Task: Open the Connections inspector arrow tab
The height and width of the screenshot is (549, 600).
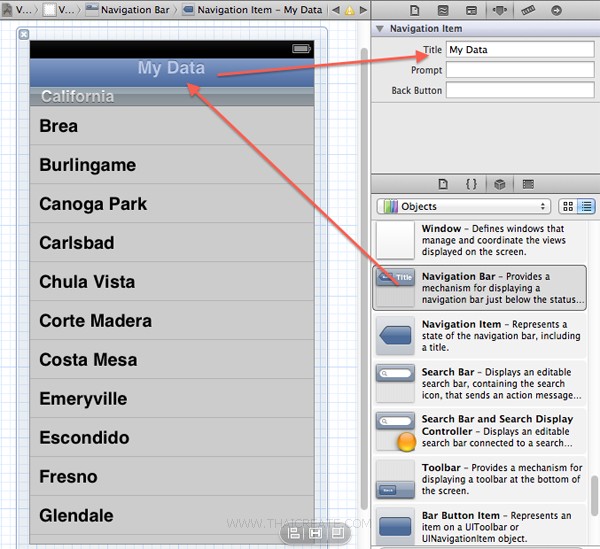Action: pos(556,10)
